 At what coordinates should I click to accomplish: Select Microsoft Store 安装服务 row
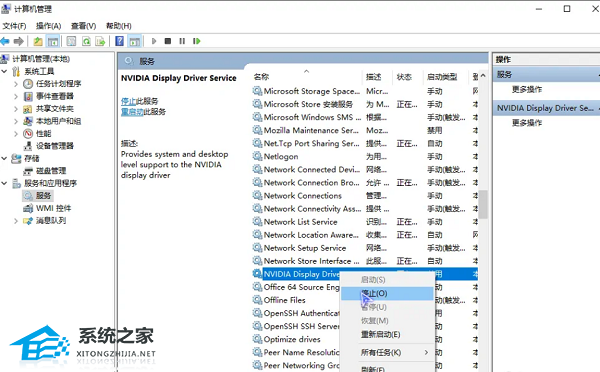(365, 104)
